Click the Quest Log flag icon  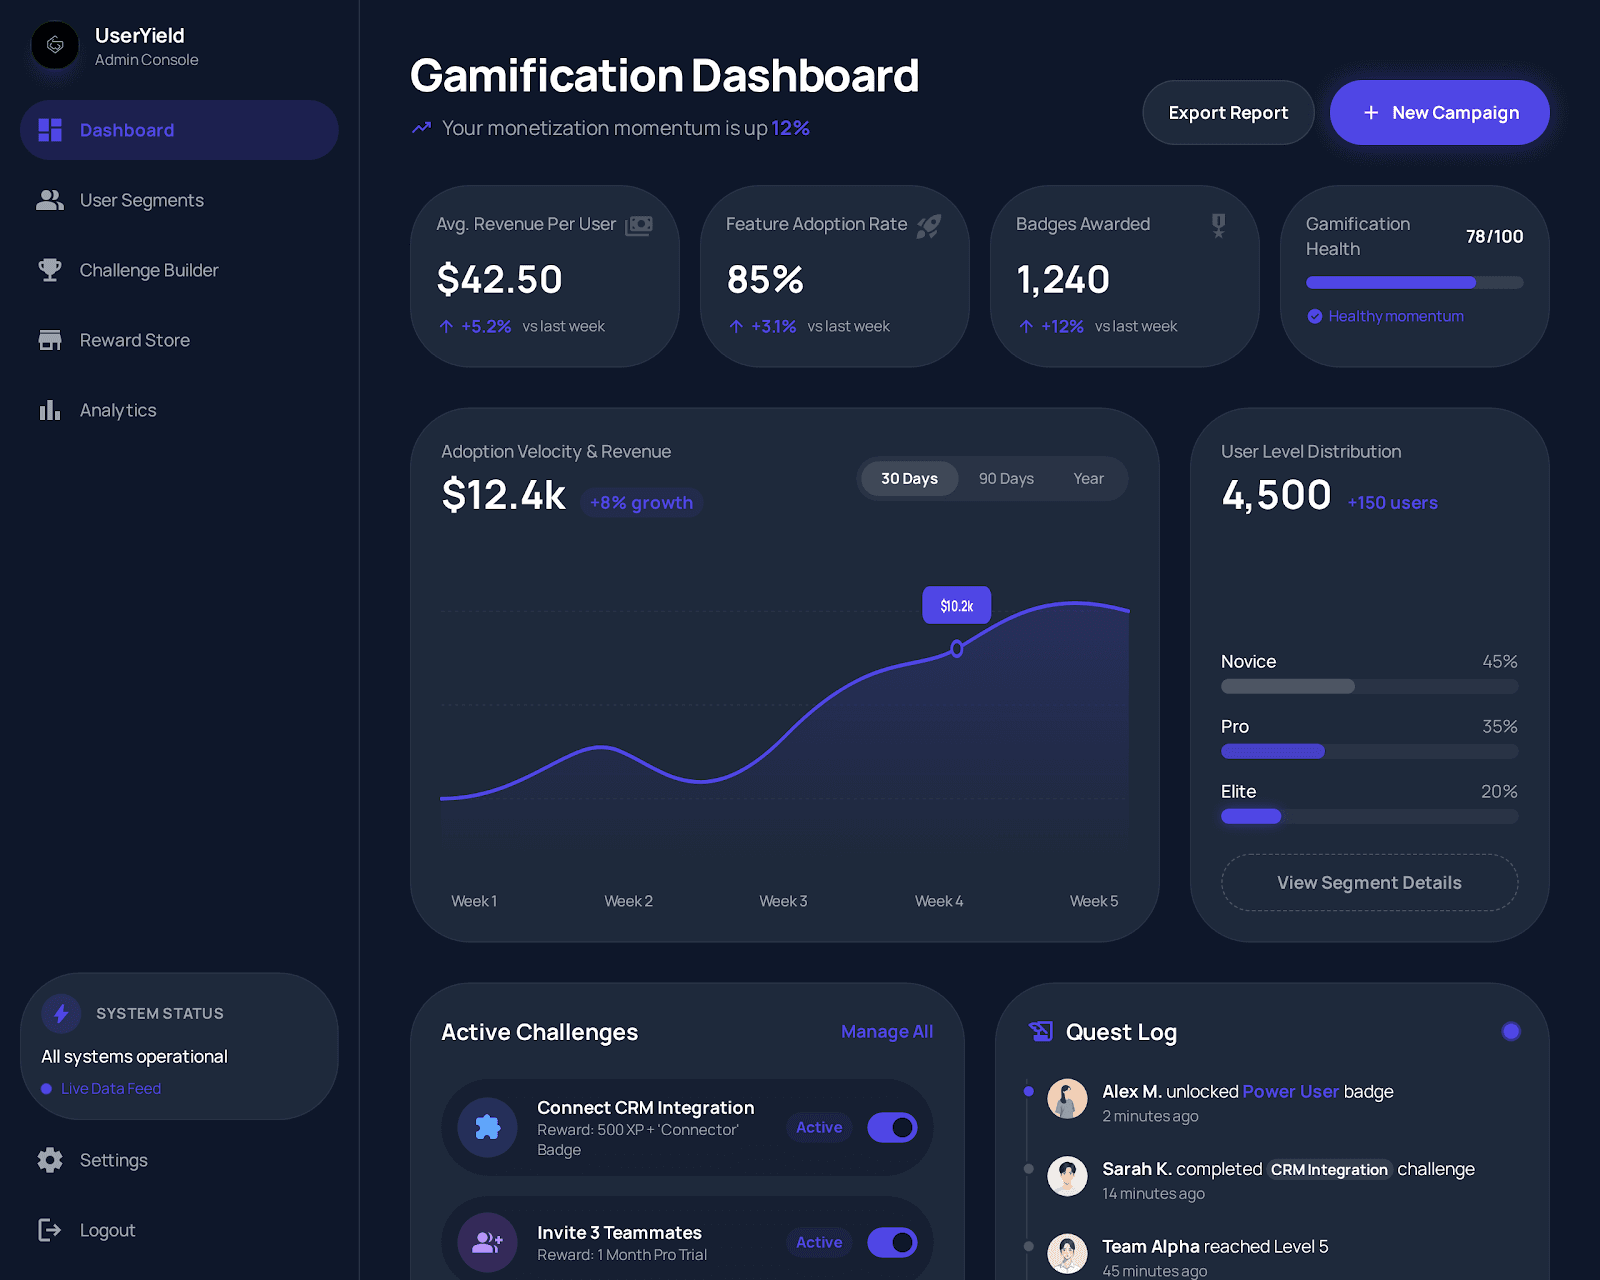click(1041, 1031)
